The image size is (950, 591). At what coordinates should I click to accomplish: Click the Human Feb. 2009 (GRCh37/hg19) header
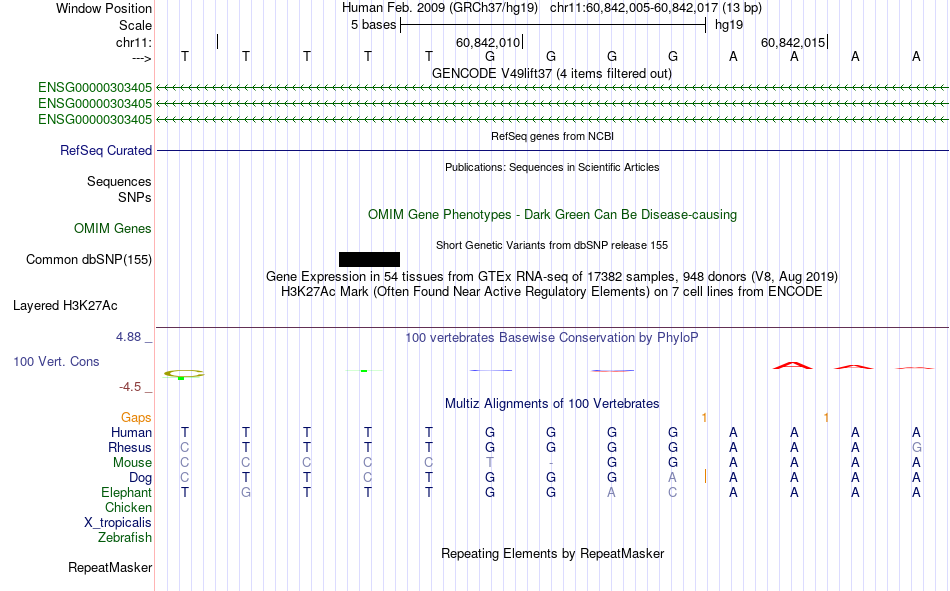coord(440,8)
